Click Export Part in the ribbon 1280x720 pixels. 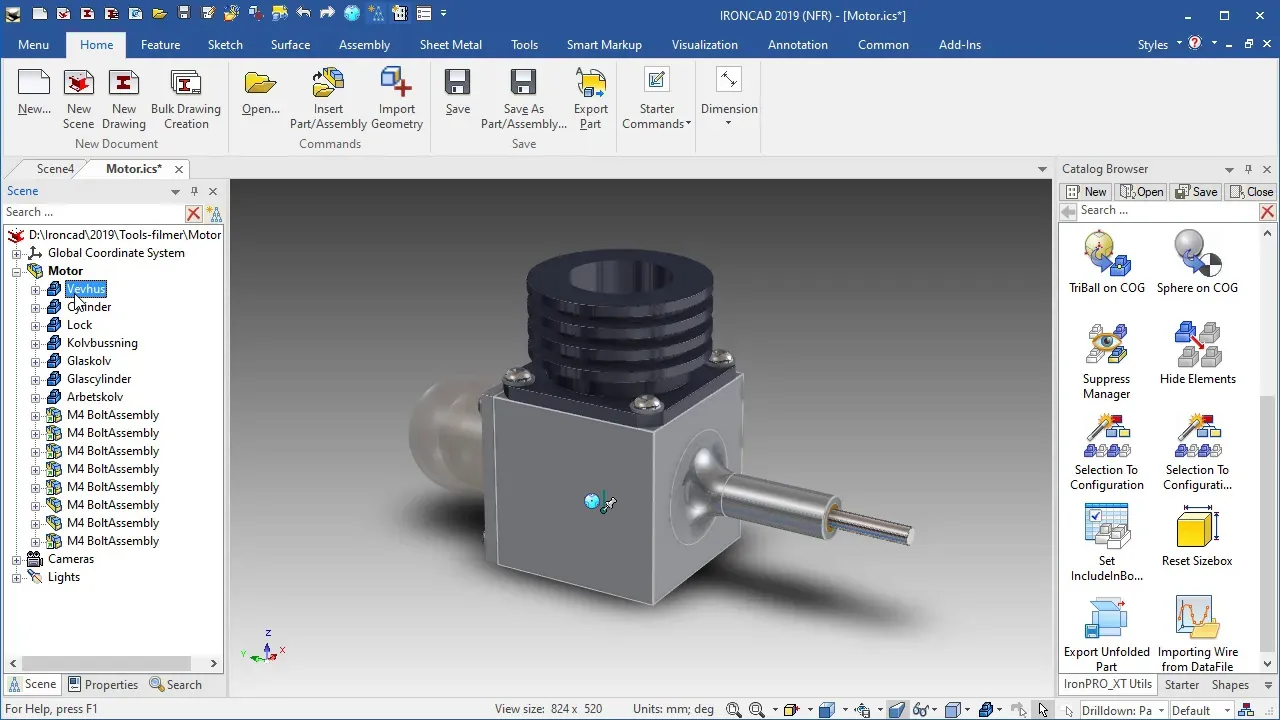(590, 99)
